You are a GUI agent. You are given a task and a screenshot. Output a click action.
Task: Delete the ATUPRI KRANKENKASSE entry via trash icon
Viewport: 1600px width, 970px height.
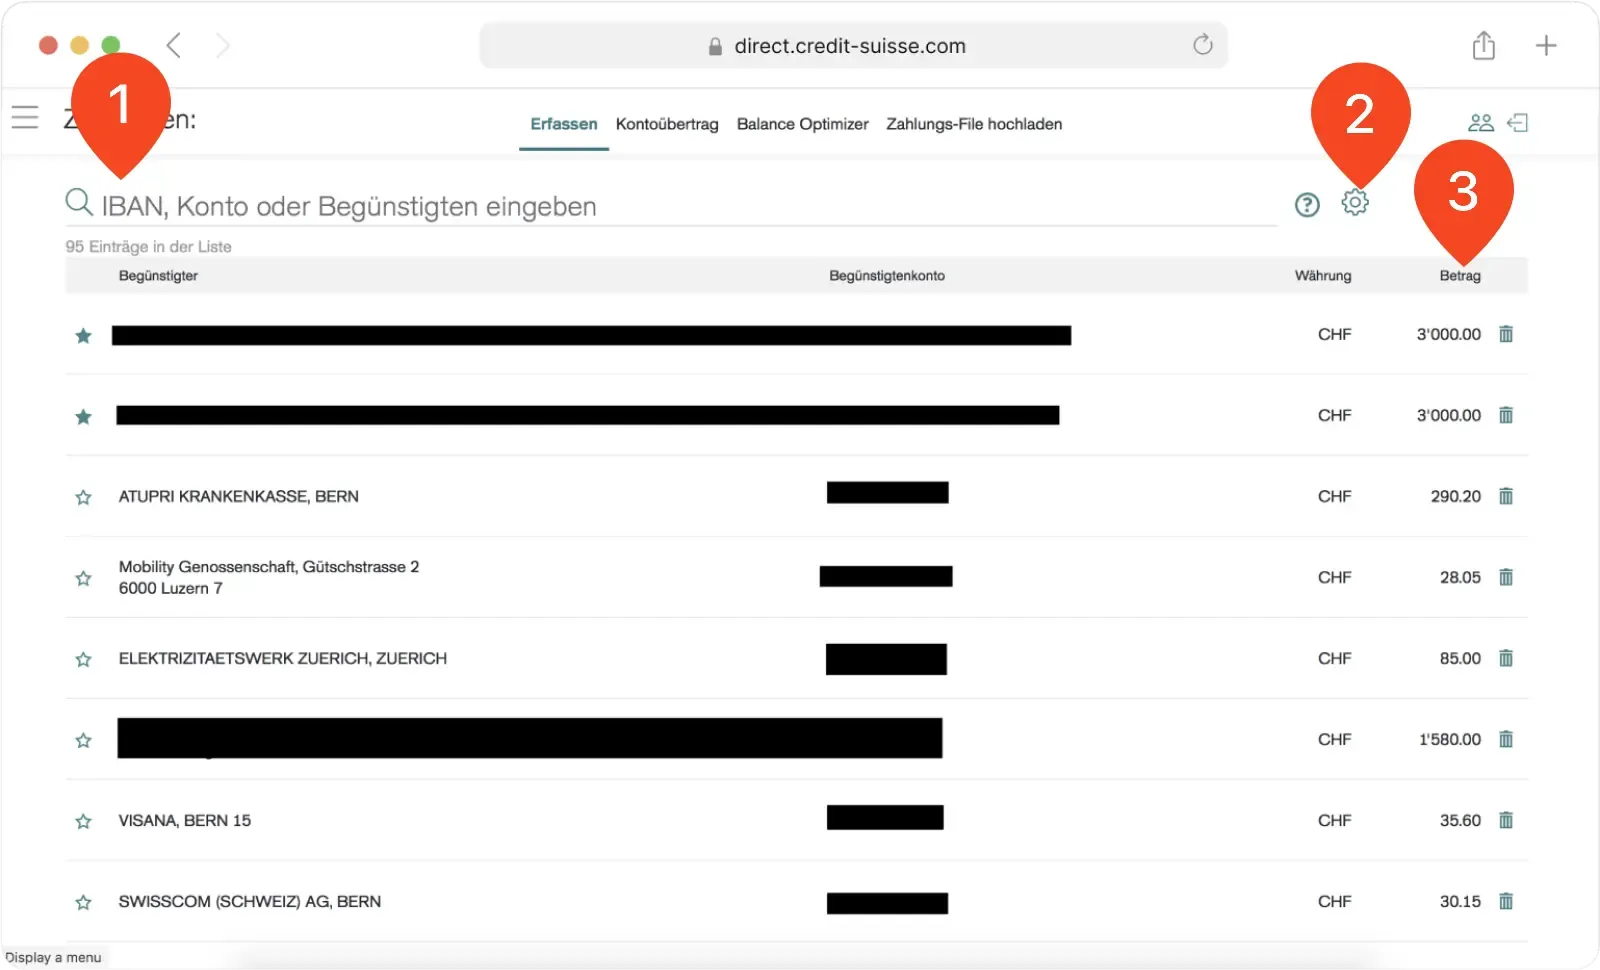[x=1506, y=495]
